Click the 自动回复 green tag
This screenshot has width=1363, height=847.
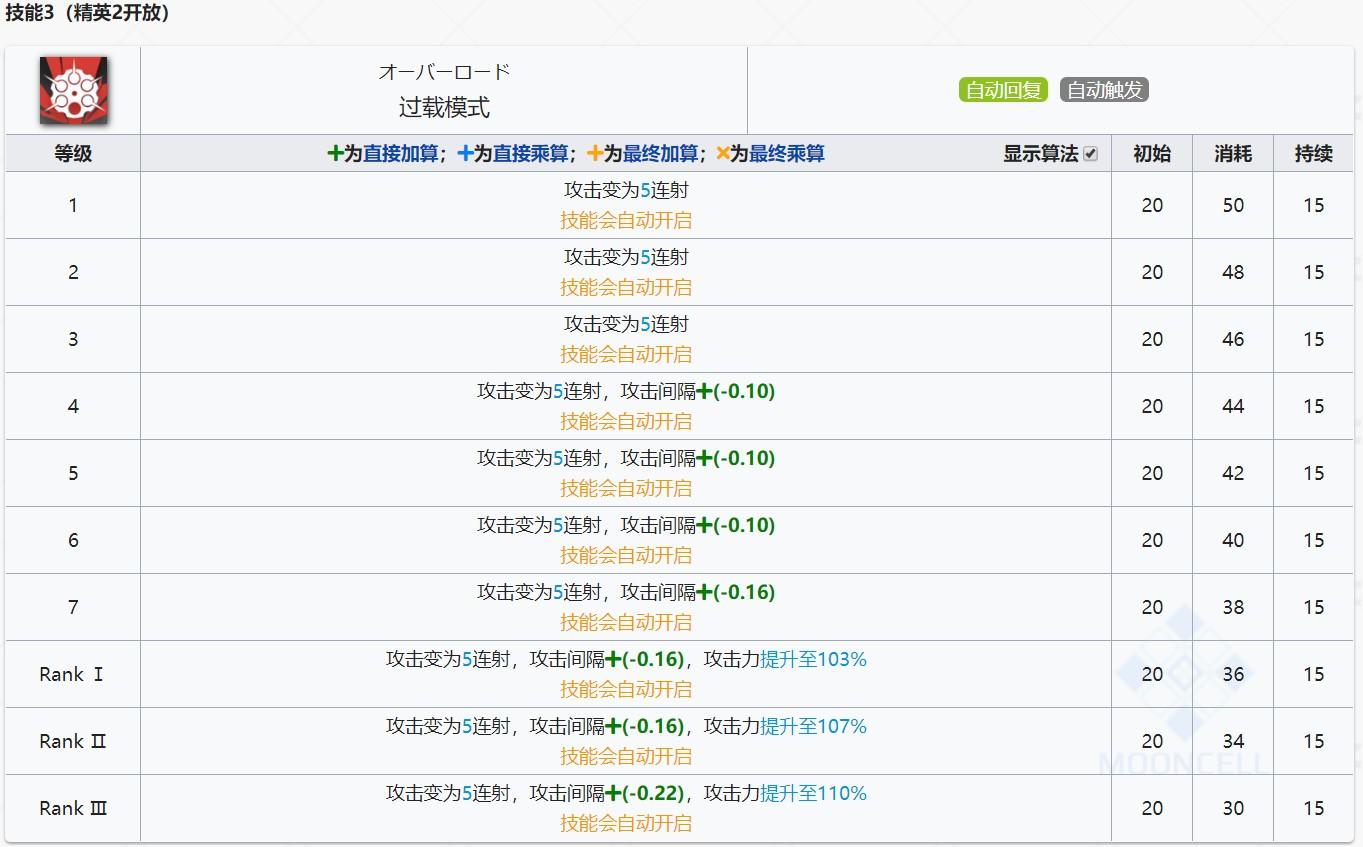pyautogui.click(x=1003, y=90)
